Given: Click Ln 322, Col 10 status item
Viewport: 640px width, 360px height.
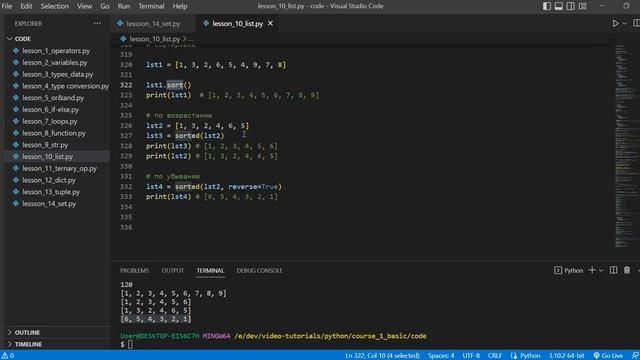Looking at the screenshot, I should tap(382, 356).
